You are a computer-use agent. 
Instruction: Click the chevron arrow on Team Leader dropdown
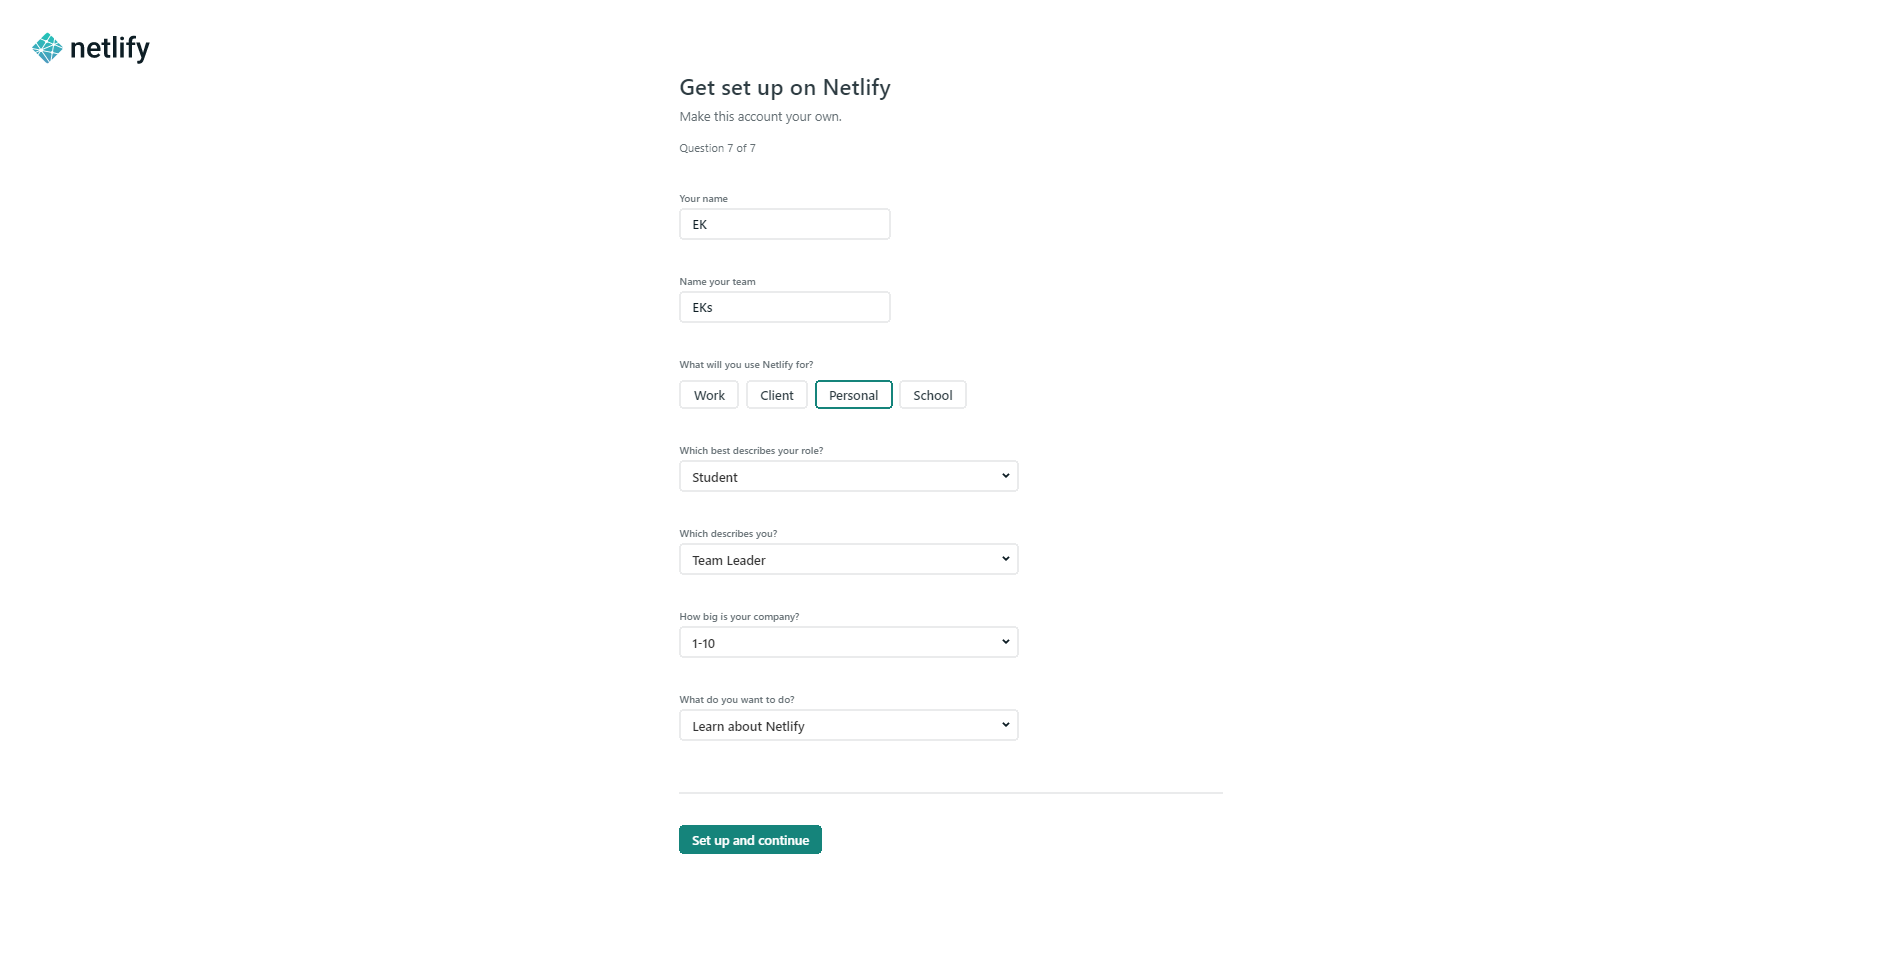point(1005,559)
